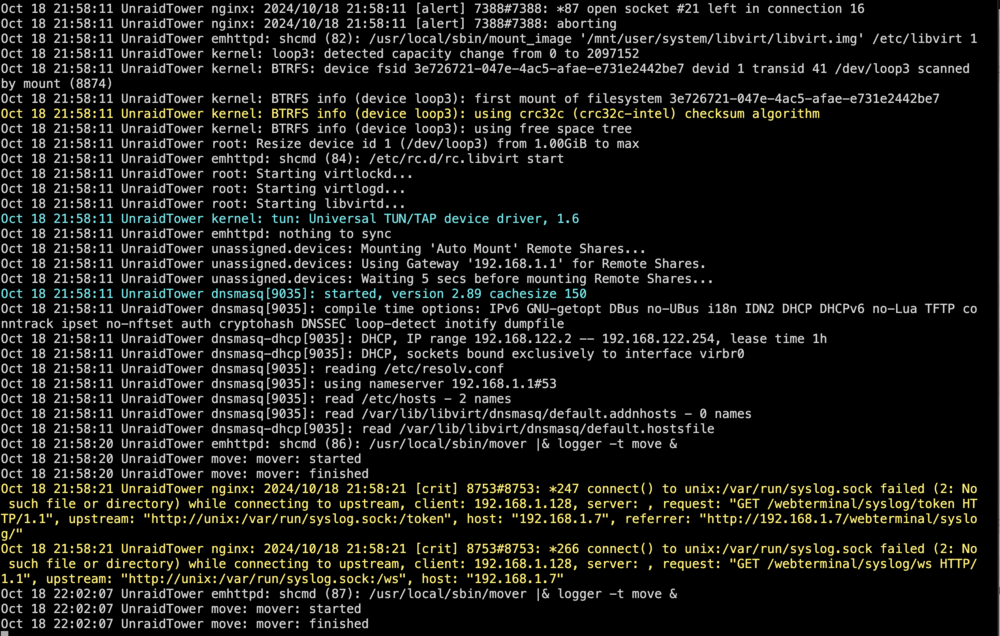Click the "Using Gateway '192.168.1.1'" line
Viewport: 1000px width, 636px height.
pyautogui.click(x=353, y=263)
